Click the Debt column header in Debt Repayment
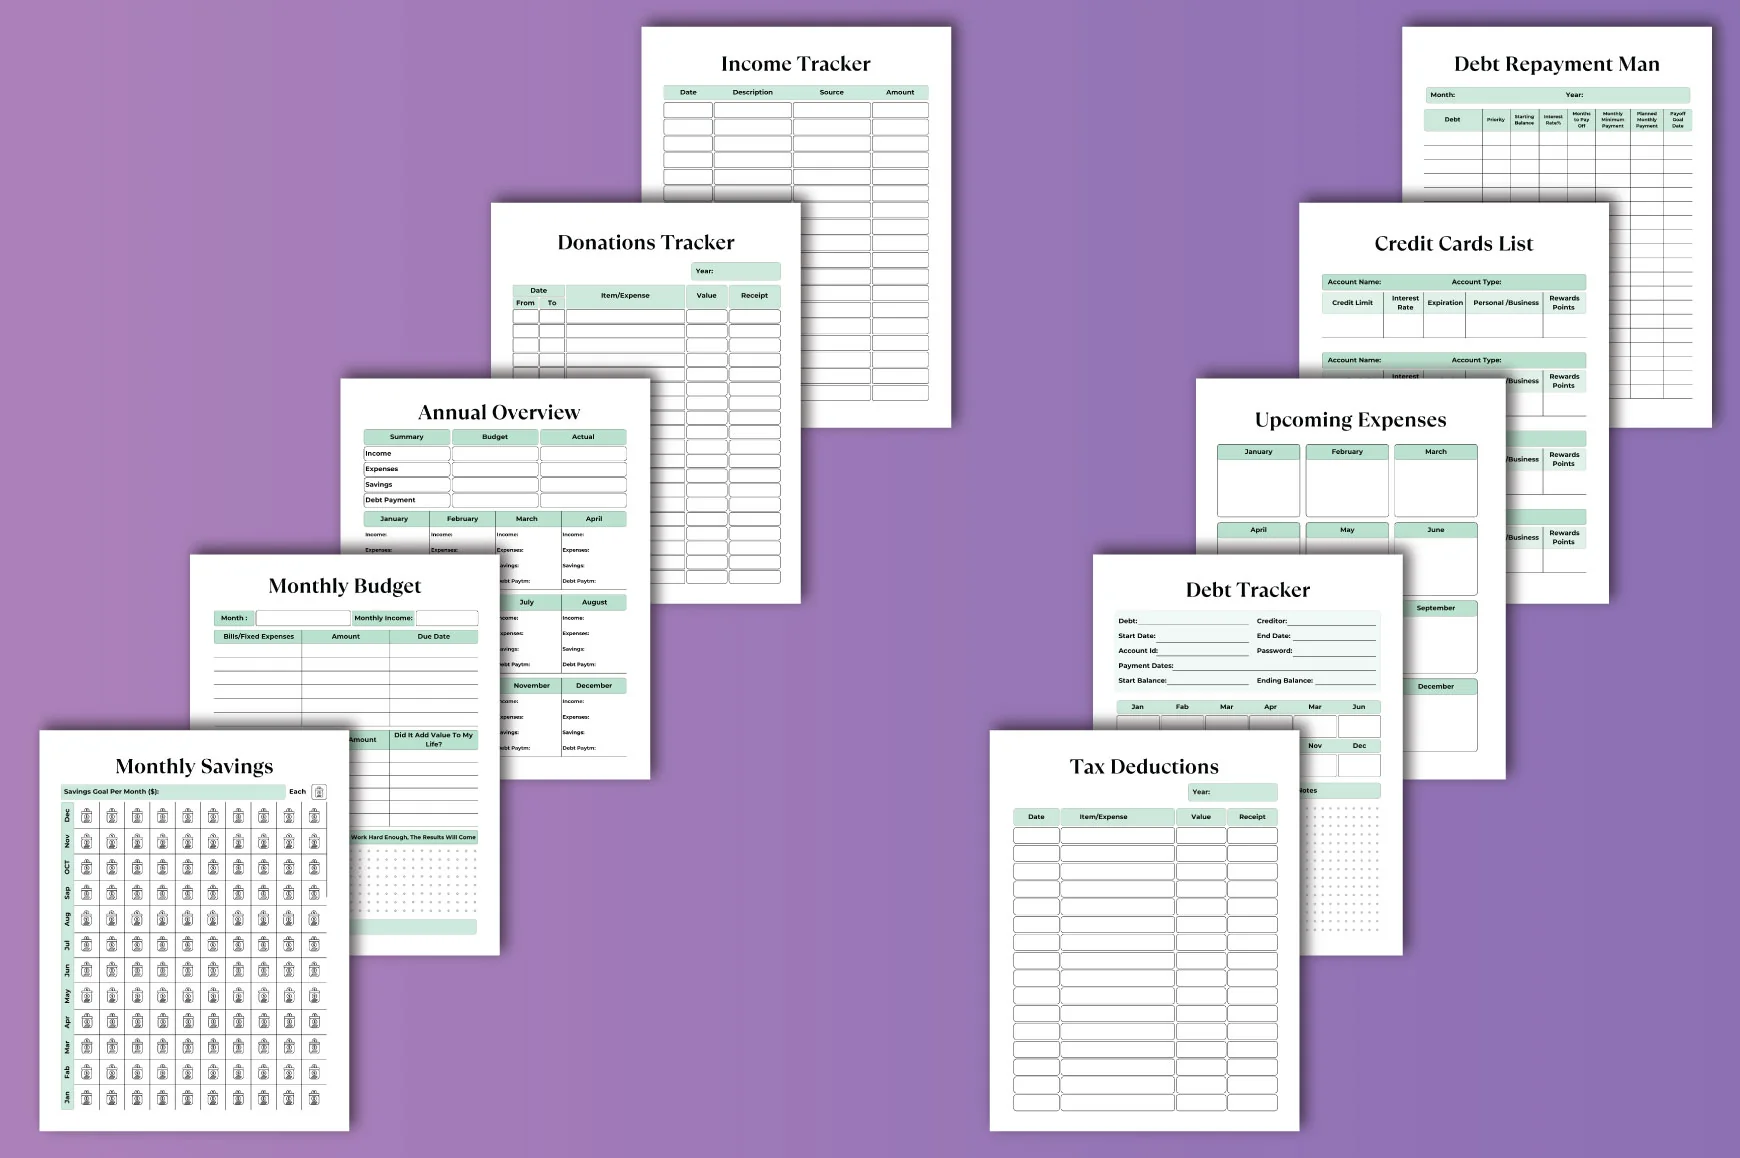 click(x=1452, y=120)
